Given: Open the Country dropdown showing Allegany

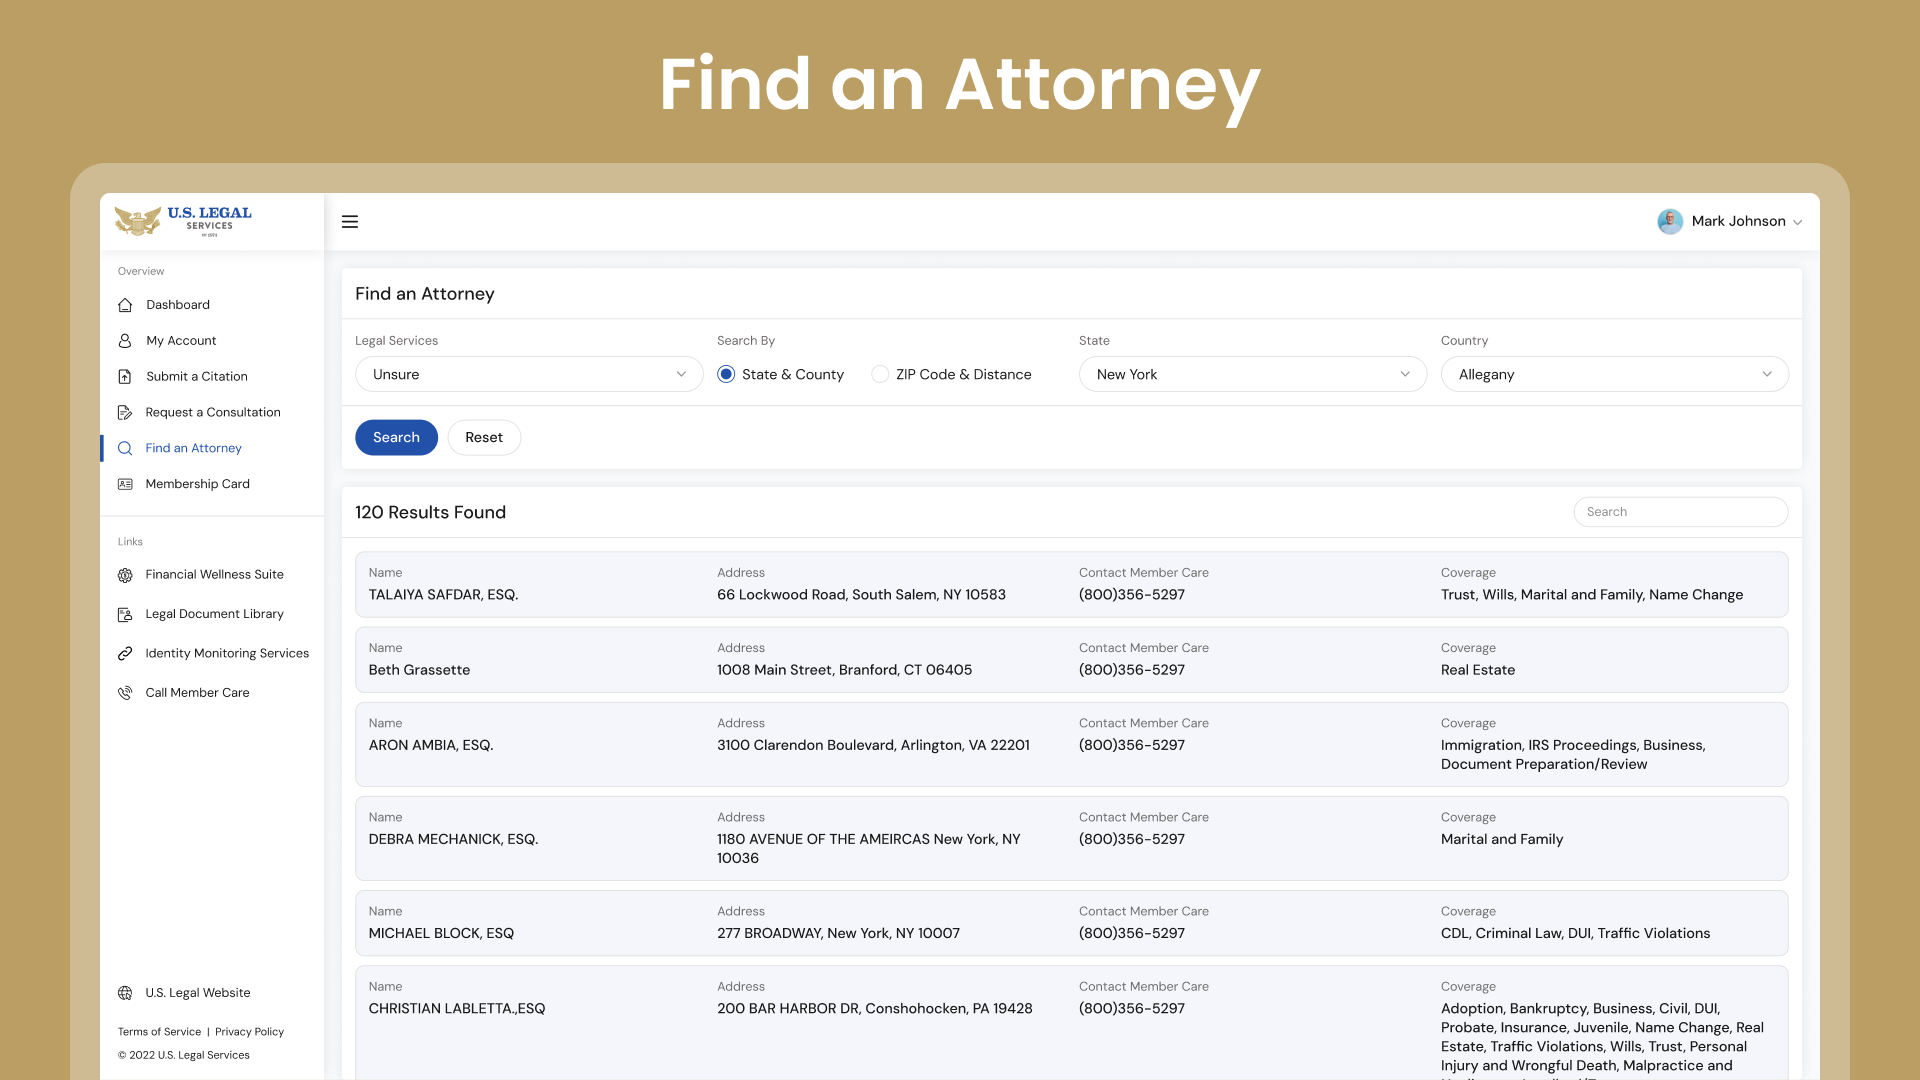Looking at the screenshot, I should (x=1615, y=375).
